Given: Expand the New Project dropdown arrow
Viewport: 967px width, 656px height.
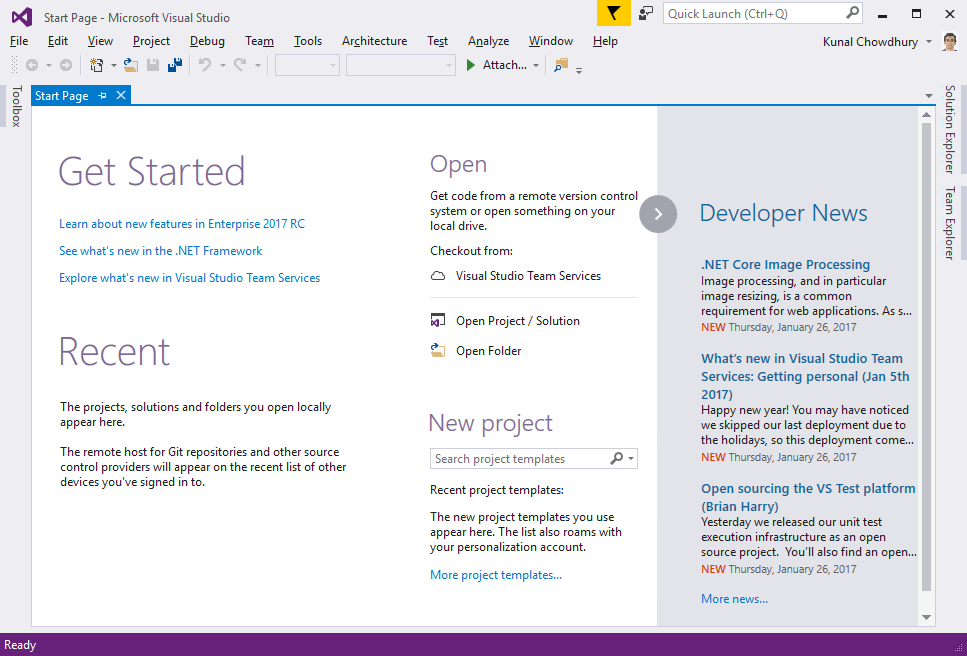Looking at the screenshot, I should [x=113, y=65].
